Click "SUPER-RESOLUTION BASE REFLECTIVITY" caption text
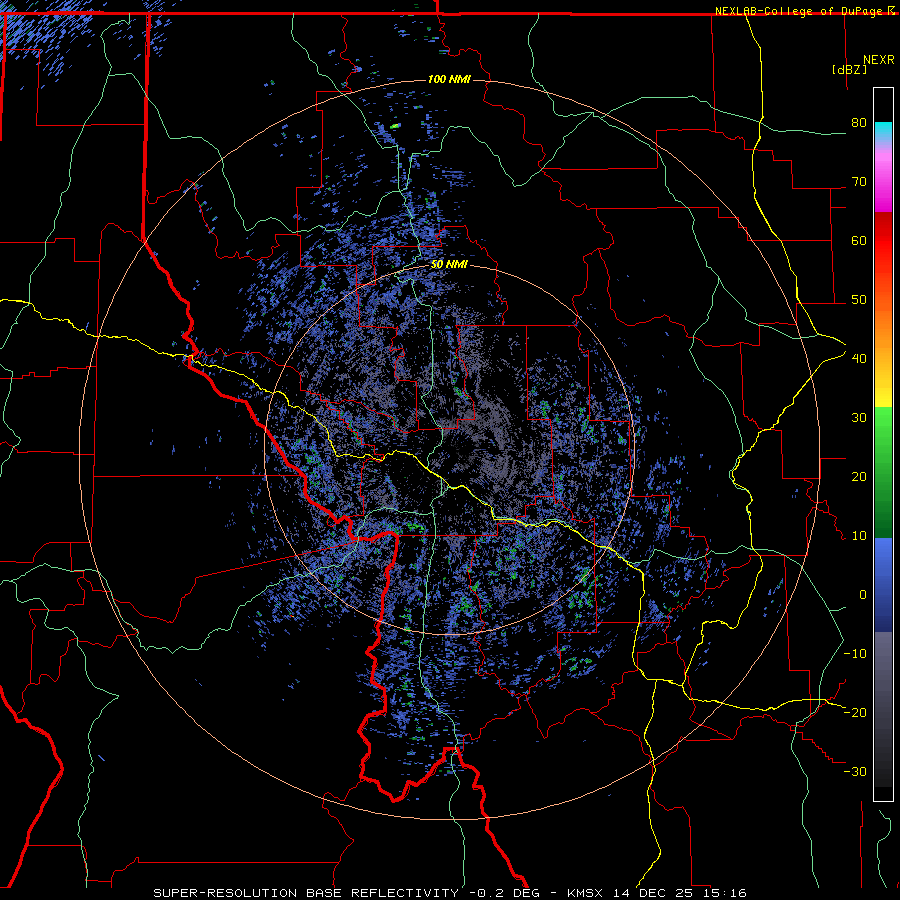This screenshot has height=900, width=900. pos(306,893)
